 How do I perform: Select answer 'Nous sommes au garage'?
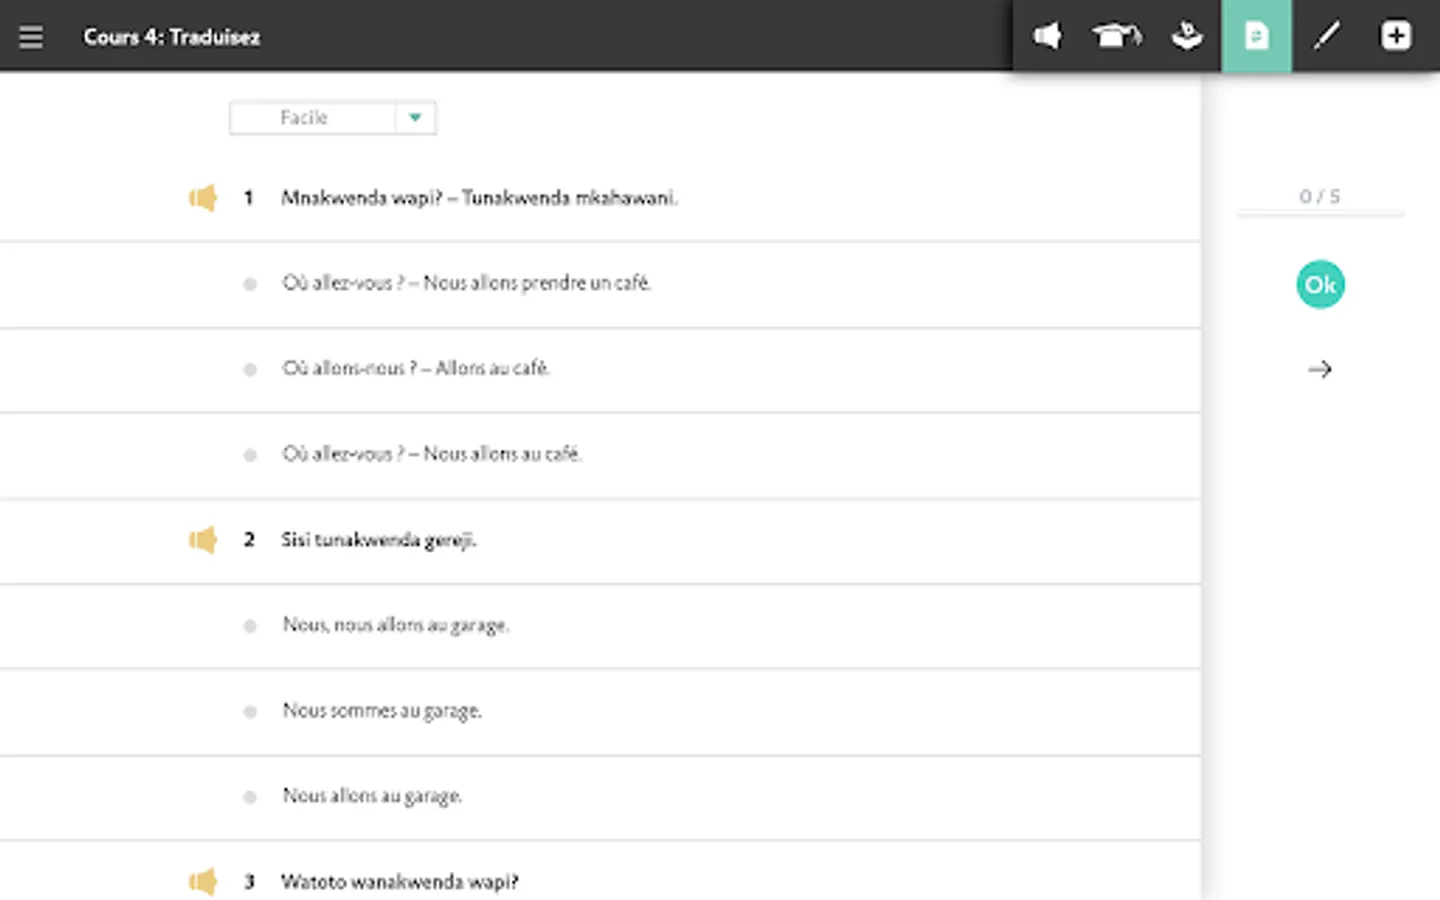click(382, 711)
